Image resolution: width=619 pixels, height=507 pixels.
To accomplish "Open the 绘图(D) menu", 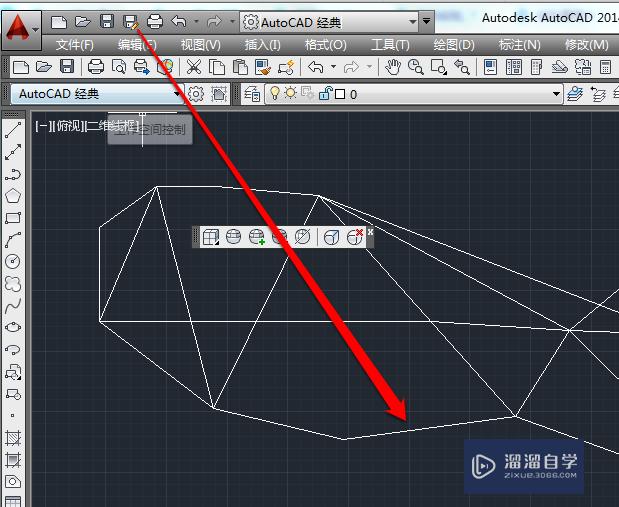I will coord(454,45).
